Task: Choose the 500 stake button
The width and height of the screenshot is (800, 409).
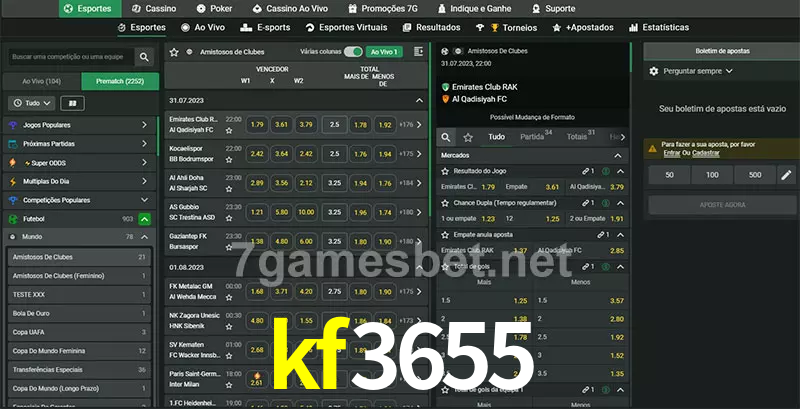Action: click(x=755, y=175)
